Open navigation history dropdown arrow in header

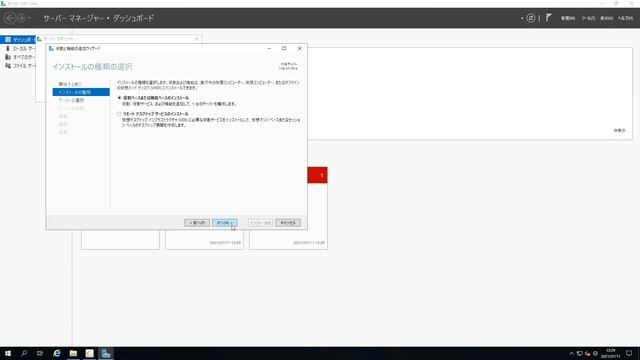pyautogui.click(x=29, y=18)
